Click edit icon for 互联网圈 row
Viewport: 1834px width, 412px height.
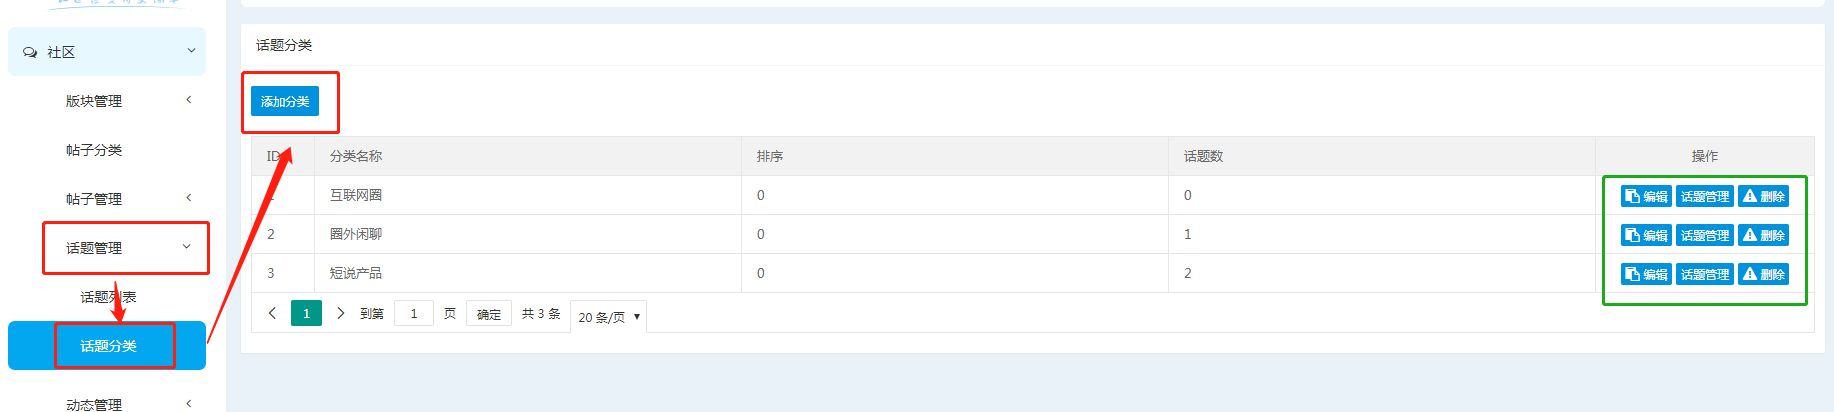pos(1632,196)
